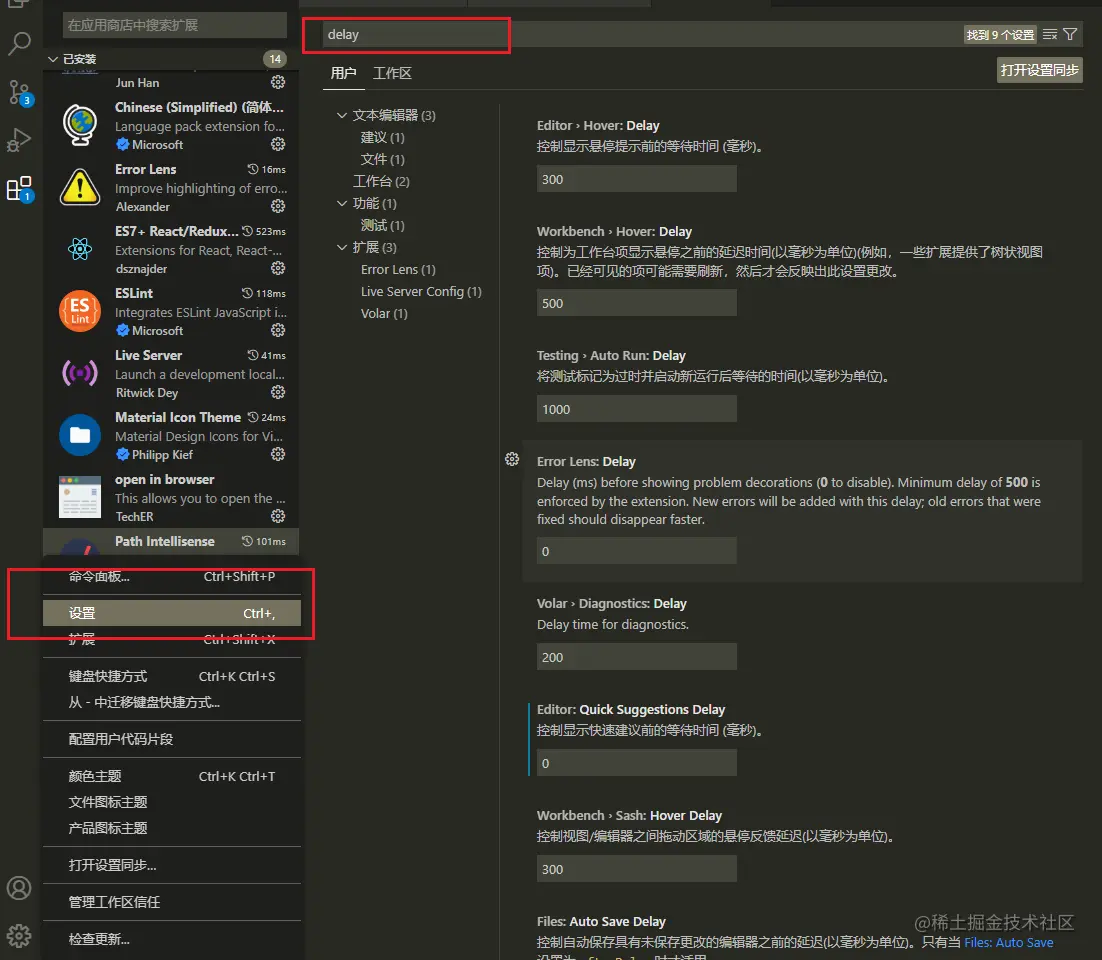Click the open in browser thumbnail icon

coord(80,496)
